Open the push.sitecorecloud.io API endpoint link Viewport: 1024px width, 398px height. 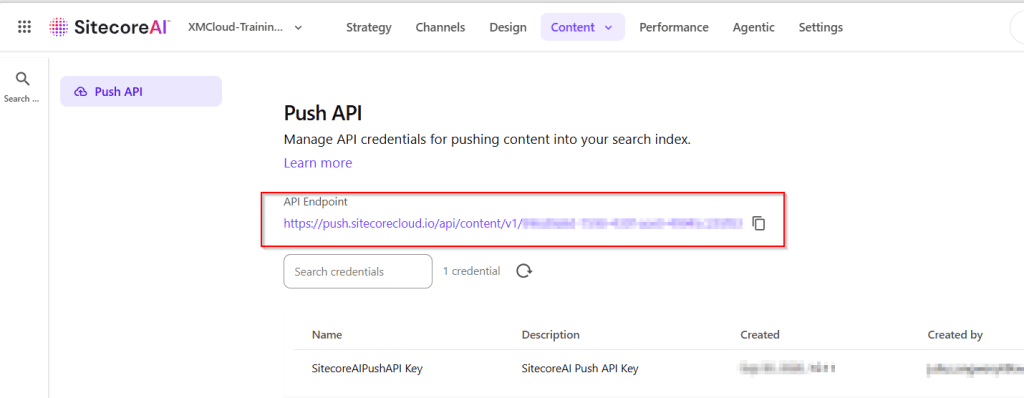click(513, 224)
